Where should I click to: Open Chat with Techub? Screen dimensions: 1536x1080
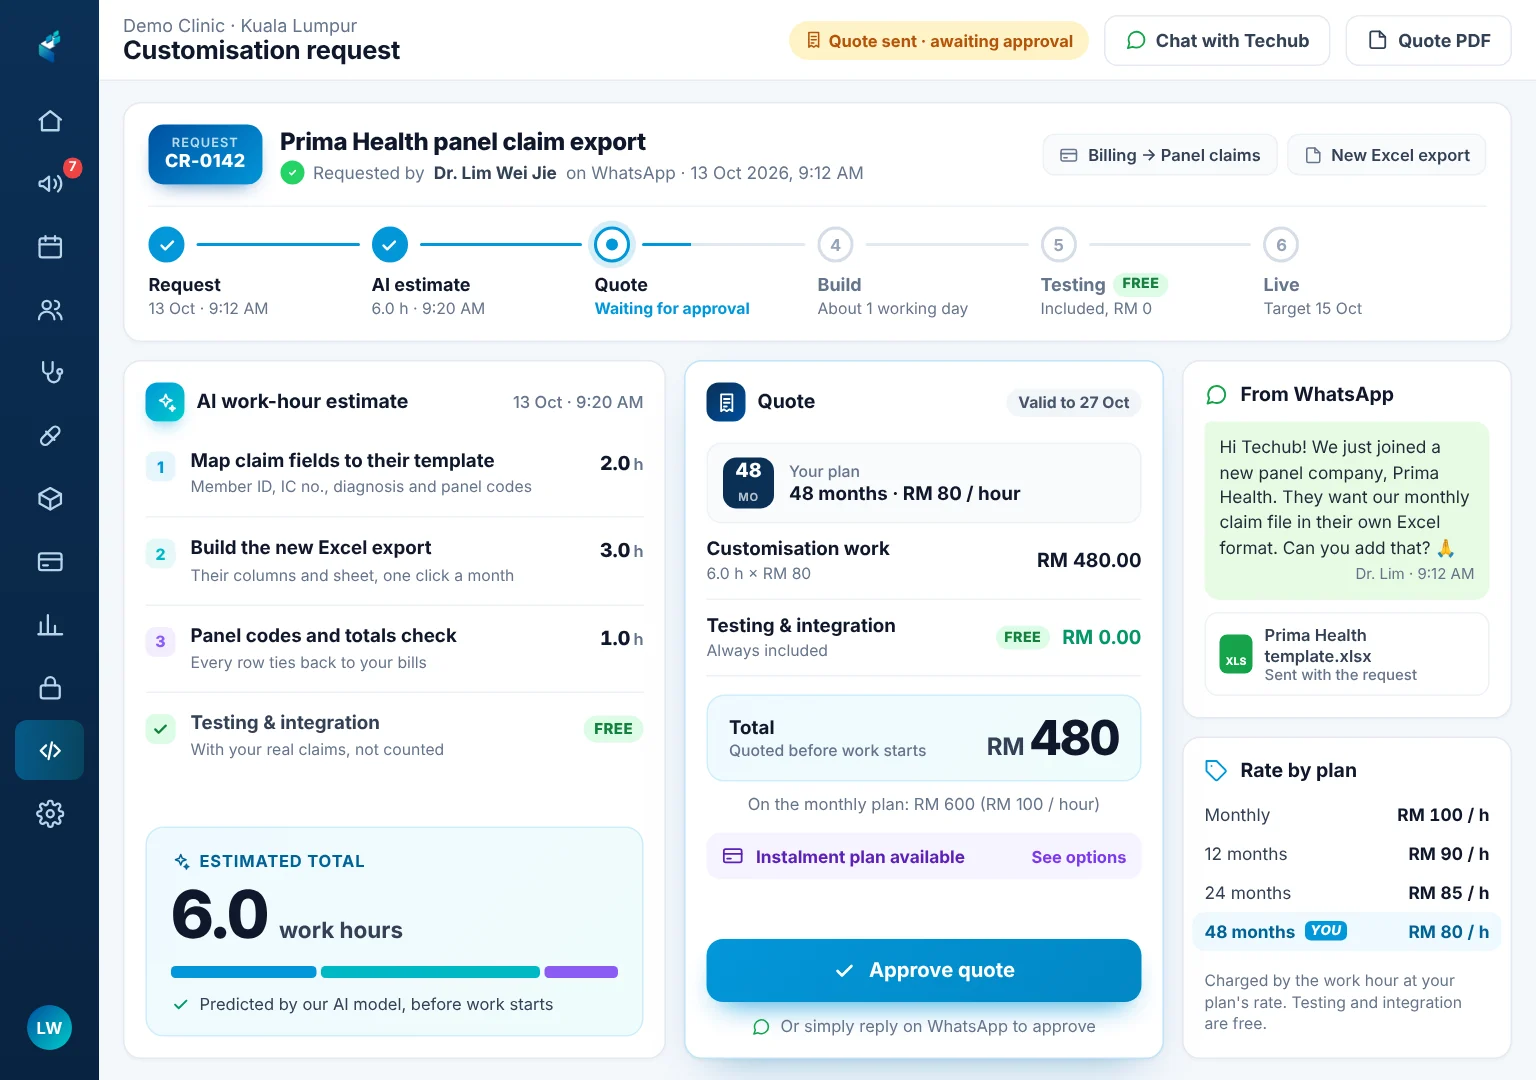(x=1217, y=41)
